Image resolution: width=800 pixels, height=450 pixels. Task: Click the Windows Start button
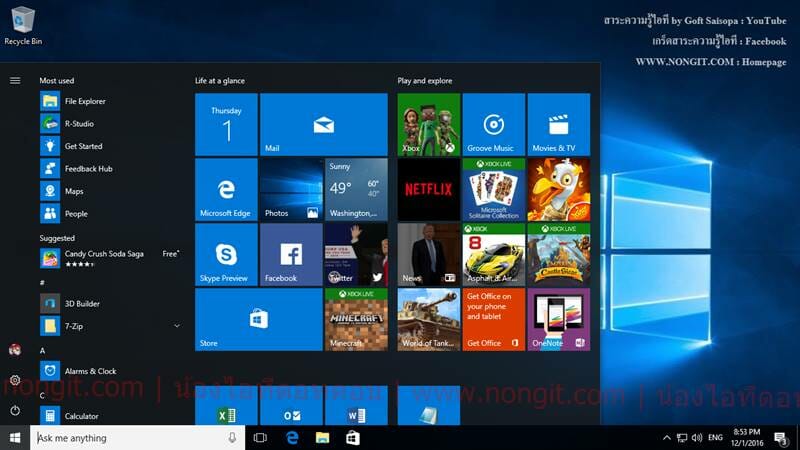point(15,438)
